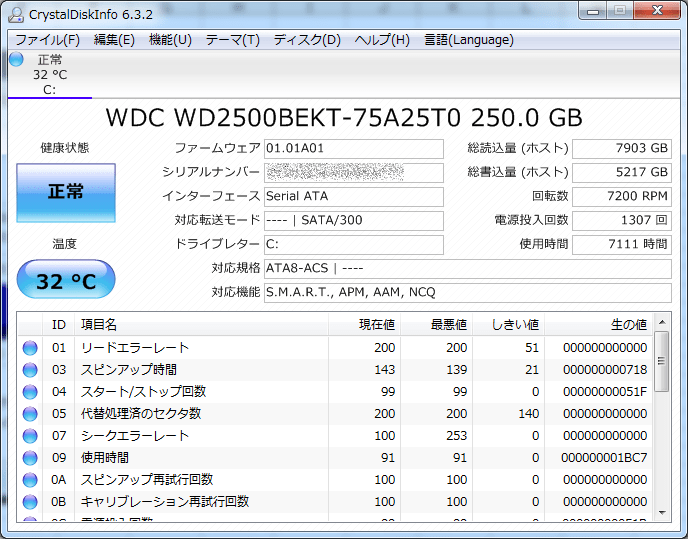The image size is (688, 539).
Task: Open the ファイル(F) menu
Action: 47,40
